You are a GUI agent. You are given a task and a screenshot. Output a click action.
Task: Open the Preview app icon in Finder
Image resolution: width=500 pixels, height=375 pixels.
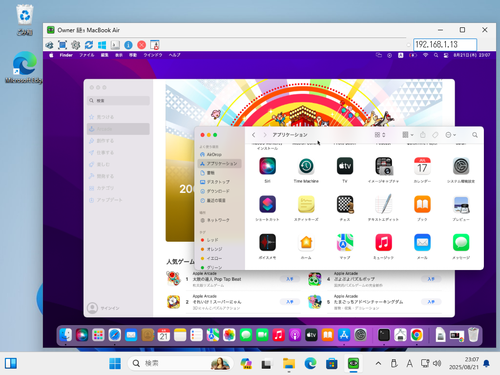(x=461, y=204)
